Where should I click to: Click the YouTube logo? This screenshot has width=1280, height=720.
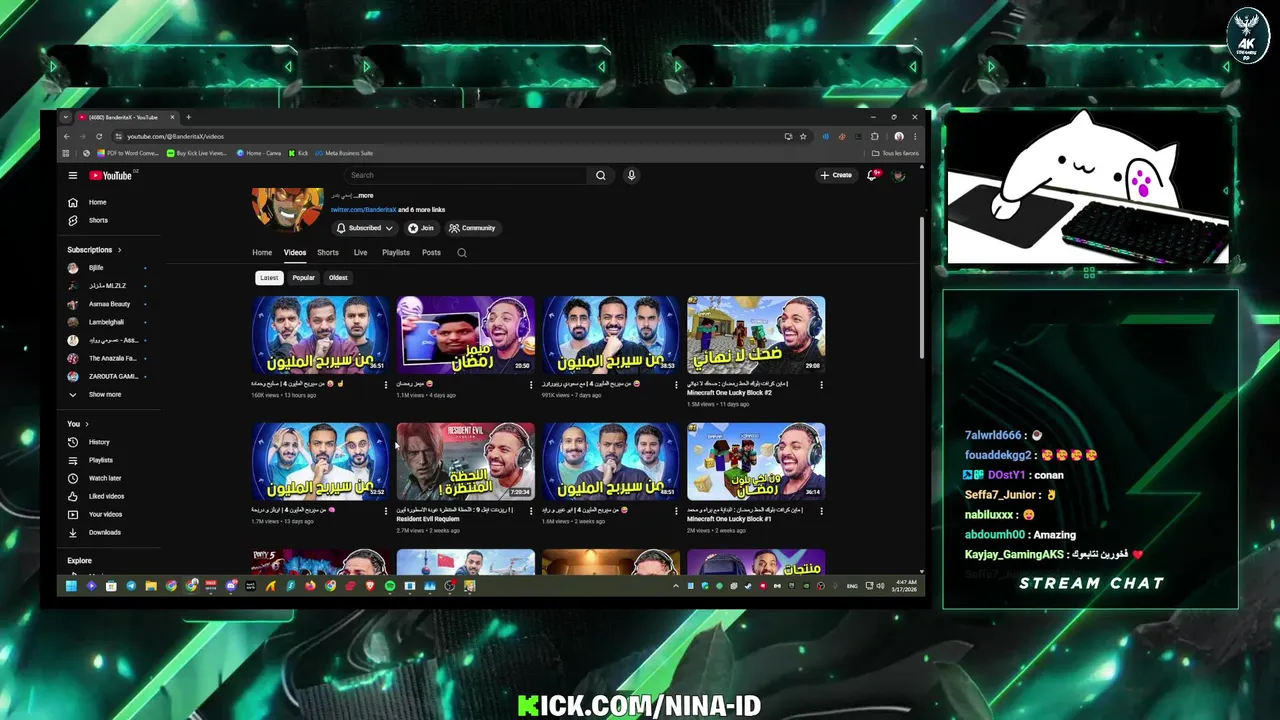click(110, 175)
